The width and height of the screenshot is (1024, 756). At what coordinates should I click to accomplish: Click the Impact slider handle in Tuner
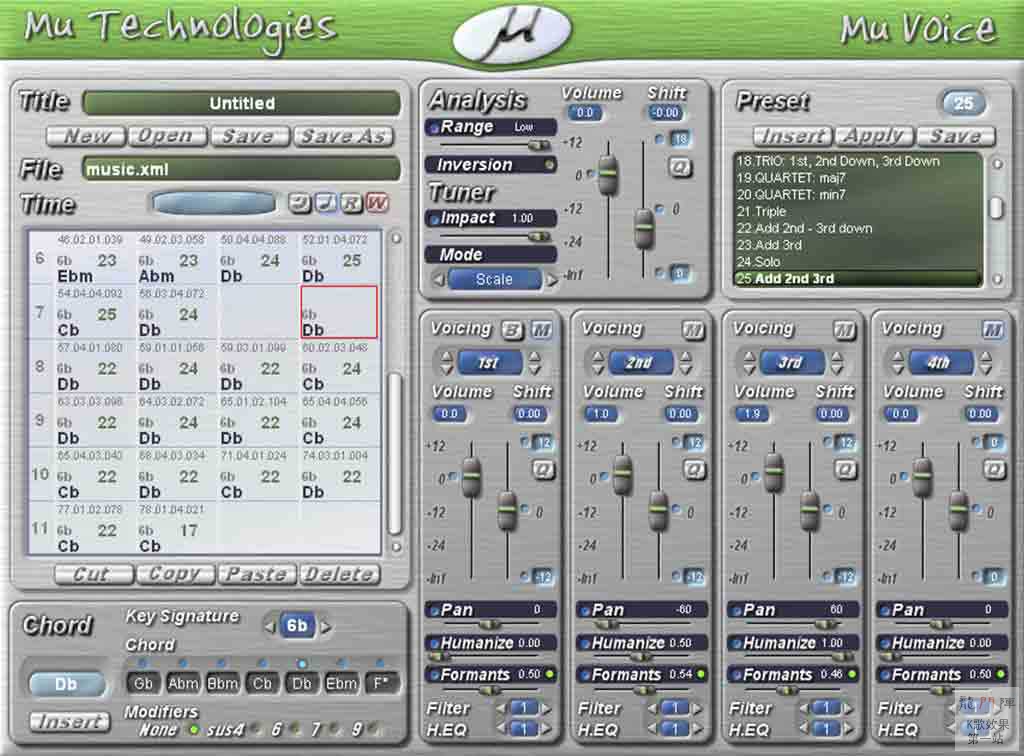(x=538, y=236)
